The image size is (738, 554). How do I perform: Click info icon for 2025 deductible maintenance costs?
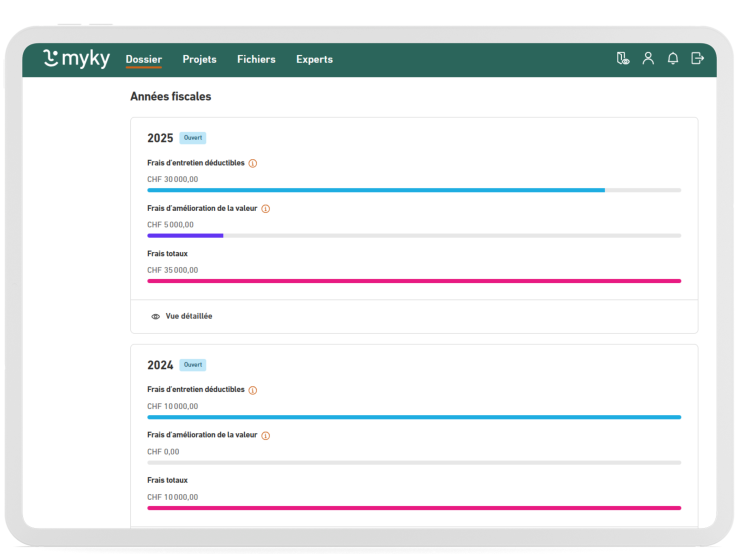pyautogui.click(x=253, y=163)
